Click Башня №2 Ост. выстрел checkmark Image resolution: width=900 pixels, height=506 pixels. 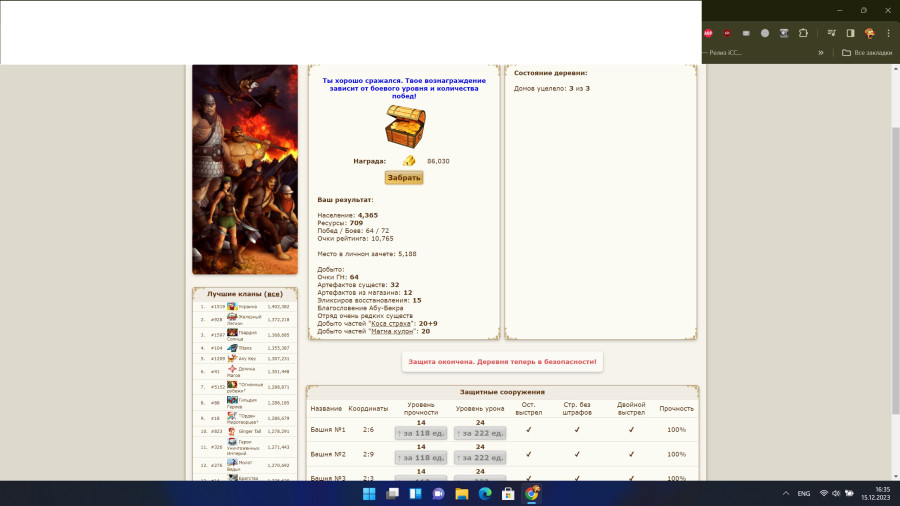click(x=529, y=454)
